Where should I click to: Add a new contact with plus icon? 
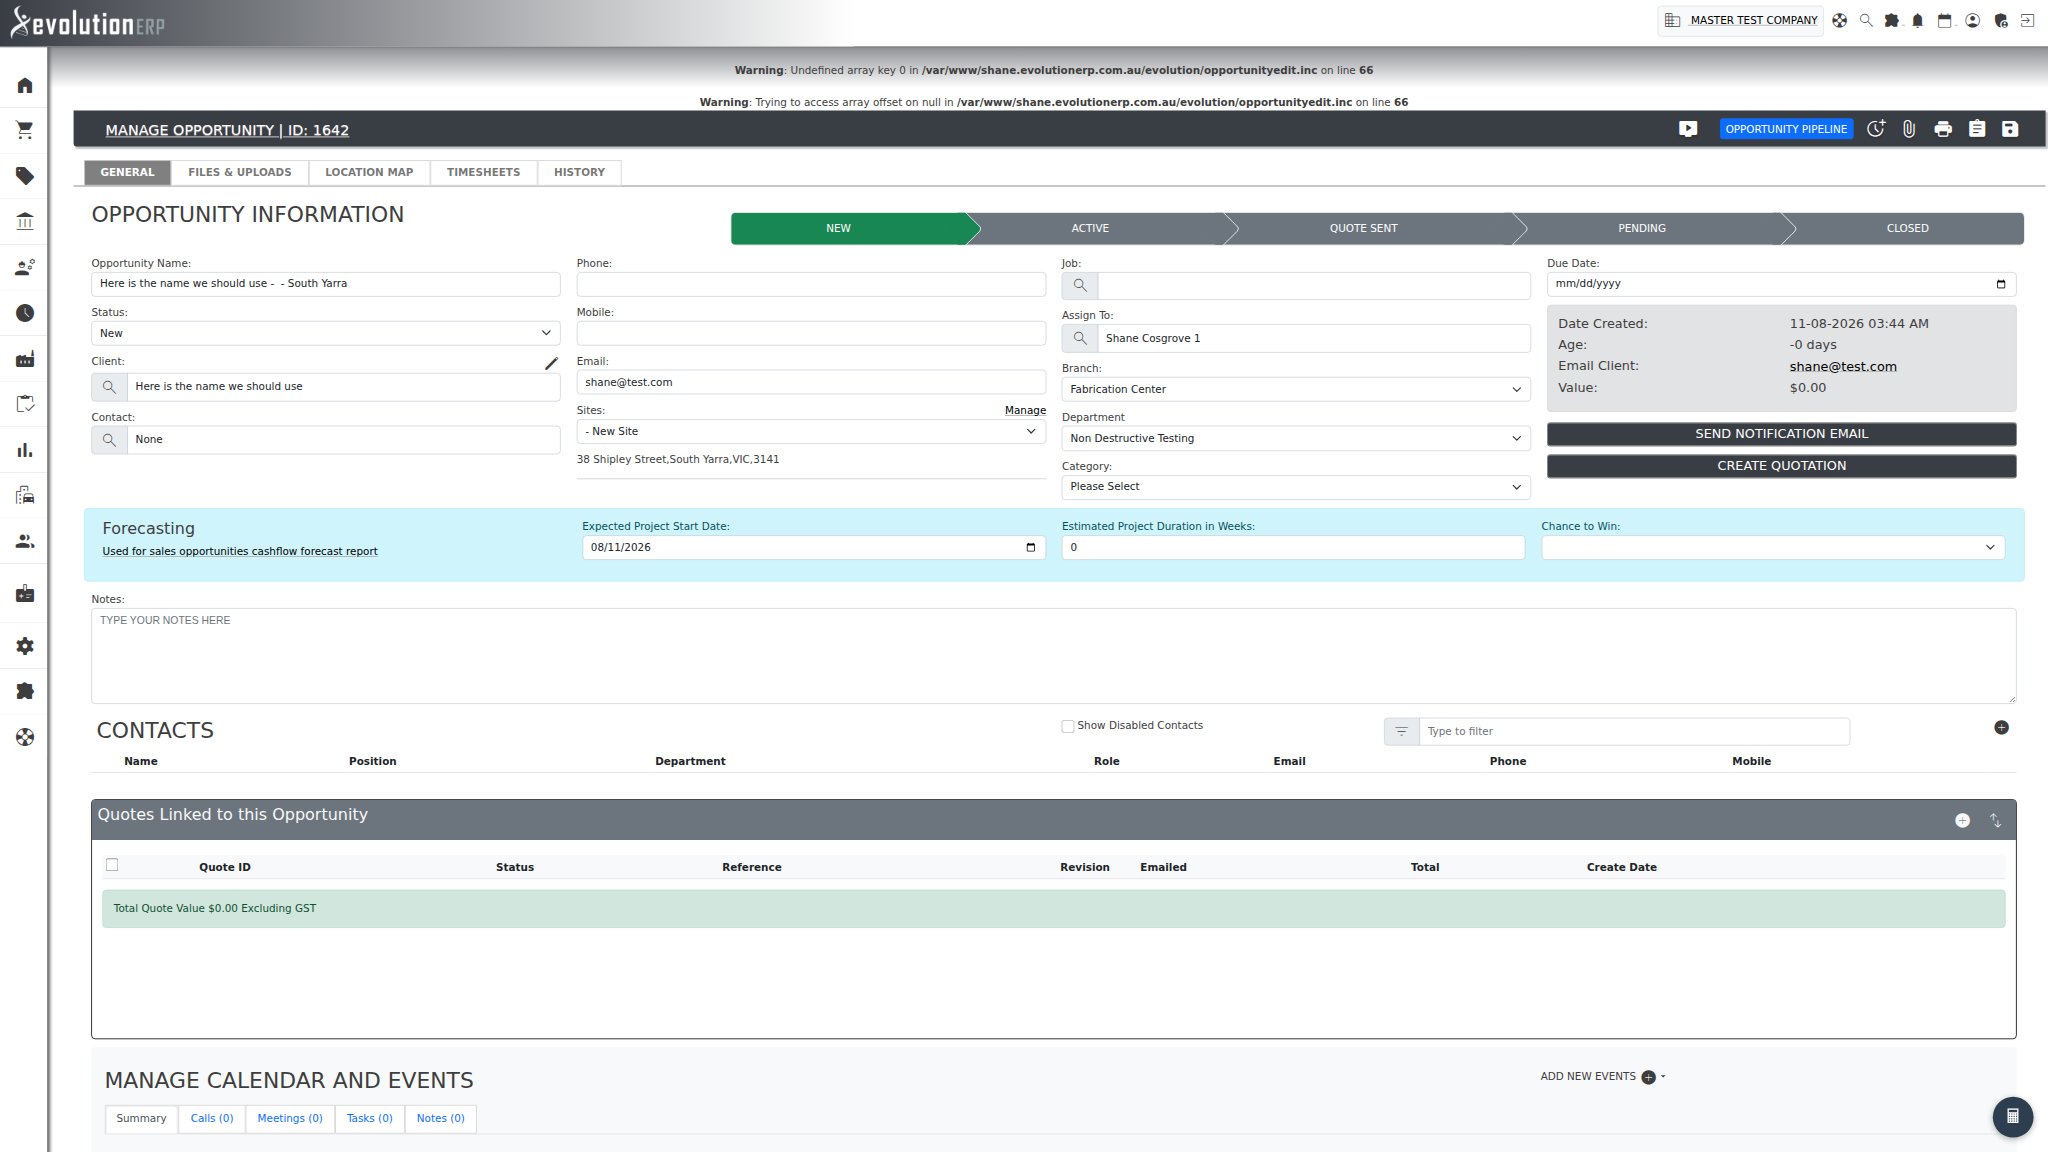tap(2001, 727)
